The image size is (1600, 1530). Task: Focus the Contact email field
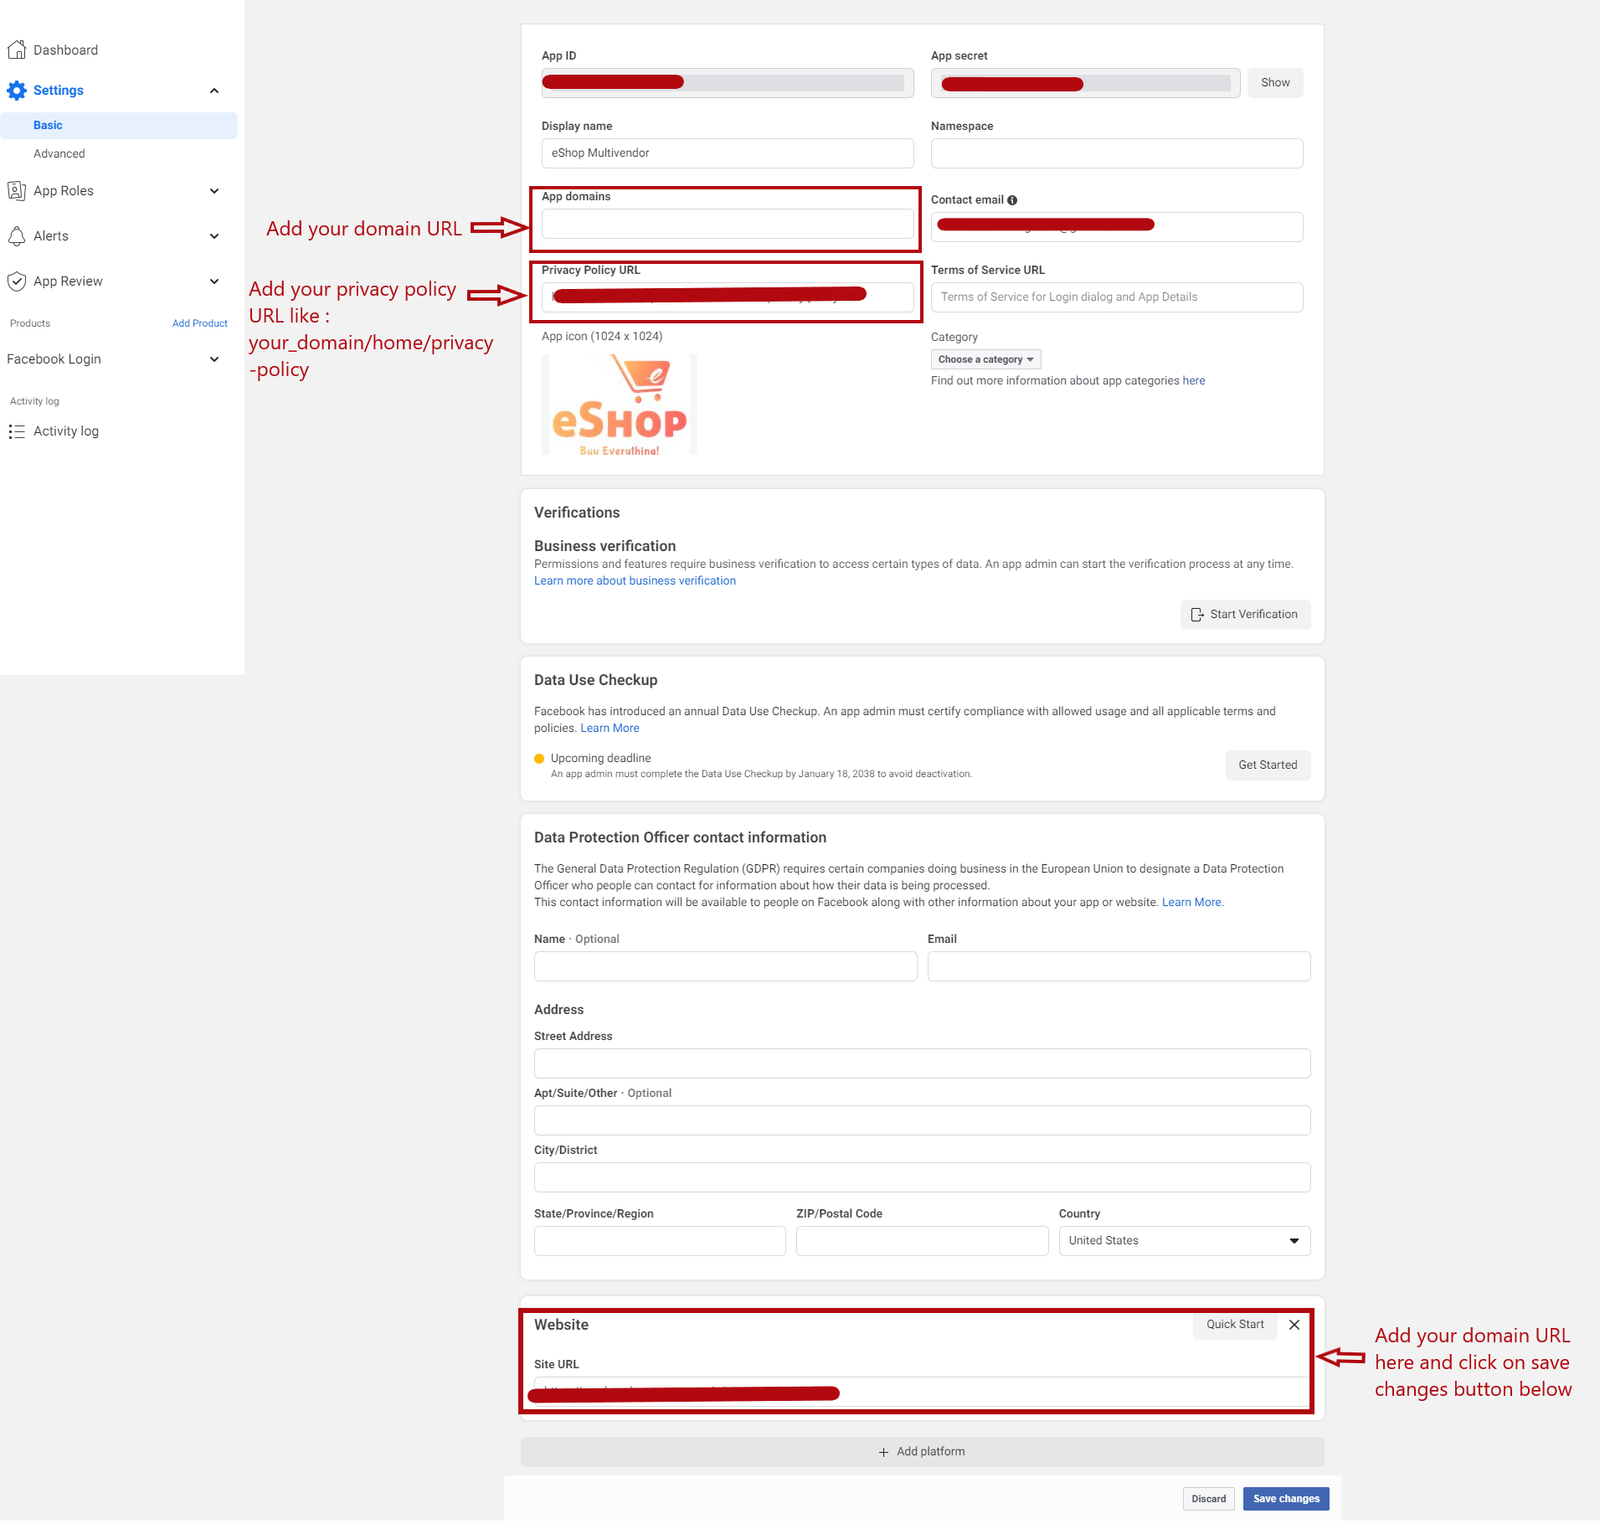[1117, 227]
